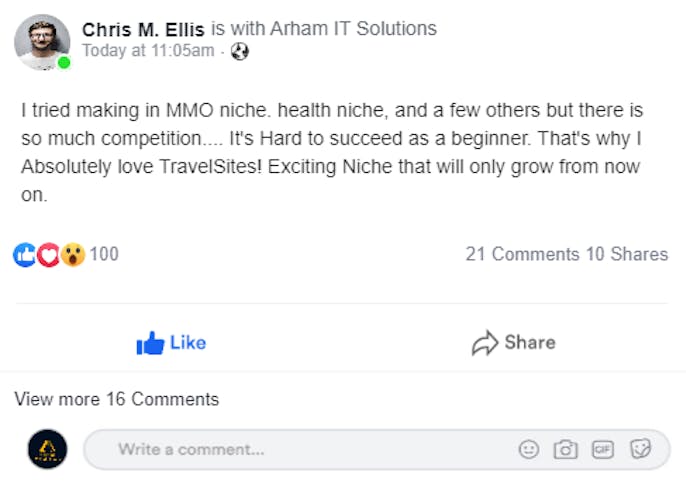Open the Today at 11:05am timestamp
The image size is (686, 483).
point(147,50)
